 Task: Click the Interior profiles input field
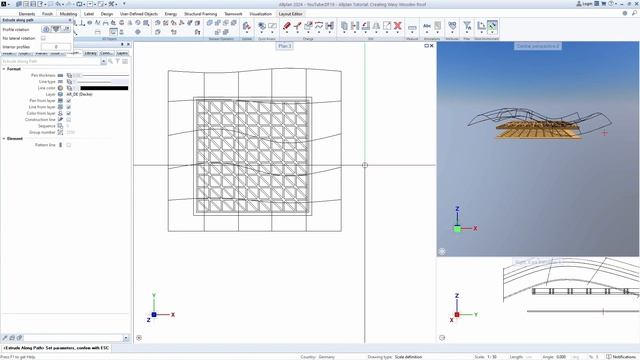56,47
